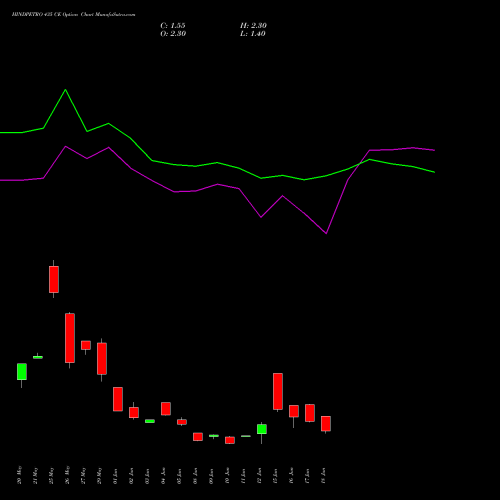
Task: Select the small red candle for 05 Jun
Action: (182, 422)
